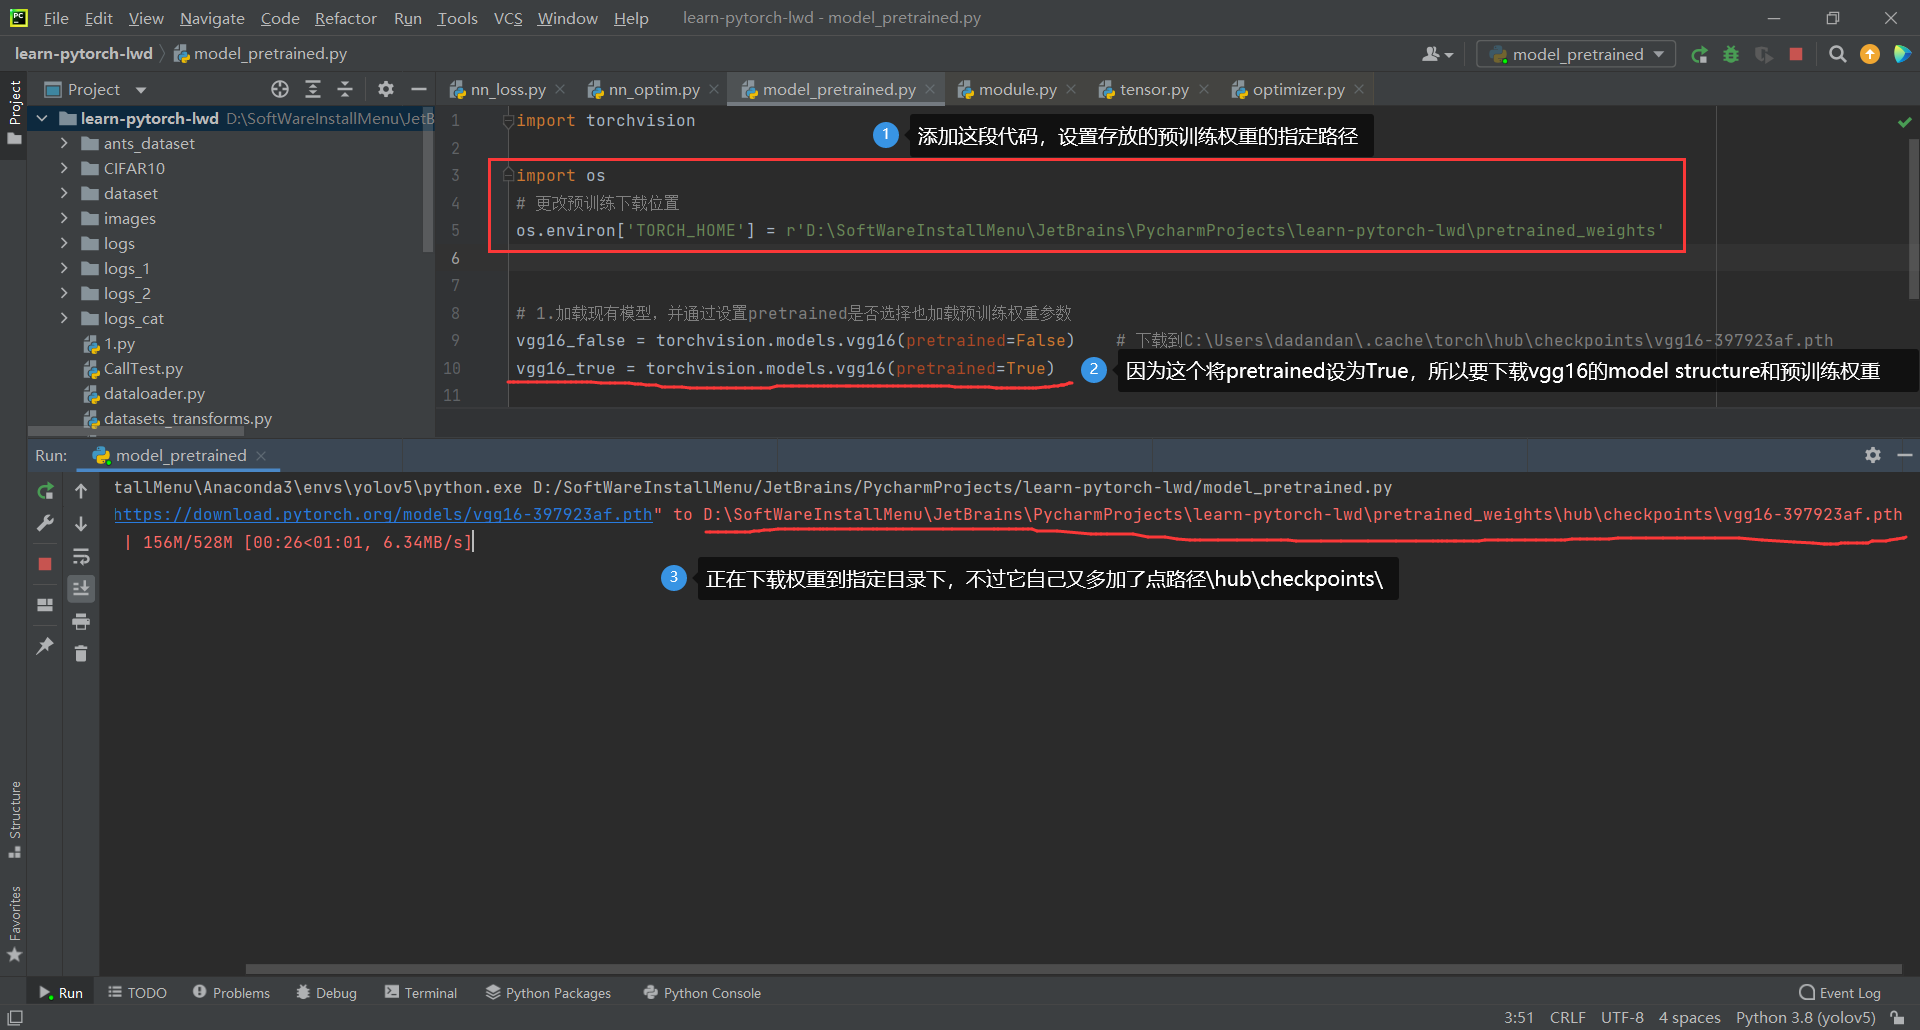This screenshot has width=1920, height=1030.
Task: Expand the CIFAR10 folder
Action: click(x=64, y=168)
